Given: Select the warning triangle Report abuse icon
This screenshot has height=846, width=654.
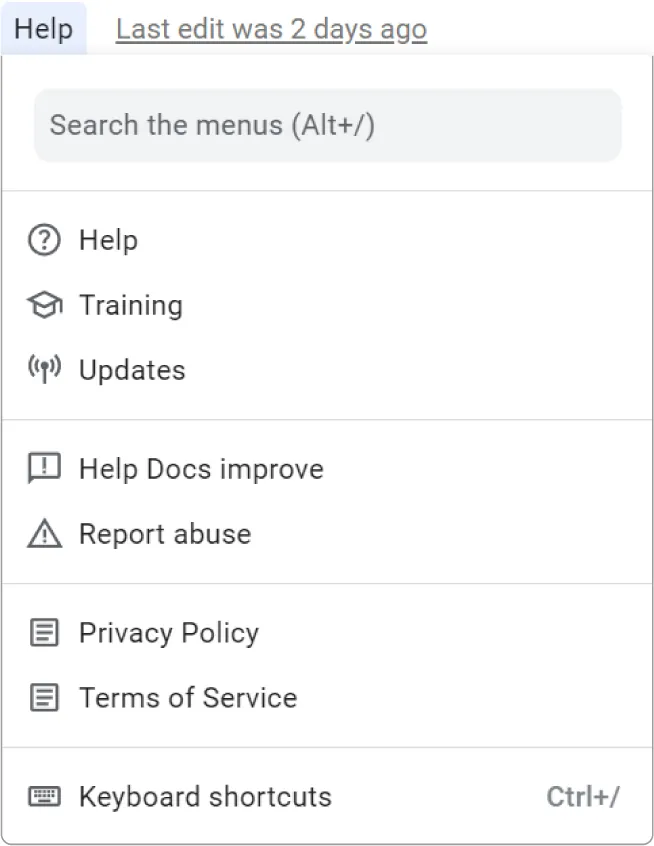Looking at the screenshot, I should click(44, 533).
